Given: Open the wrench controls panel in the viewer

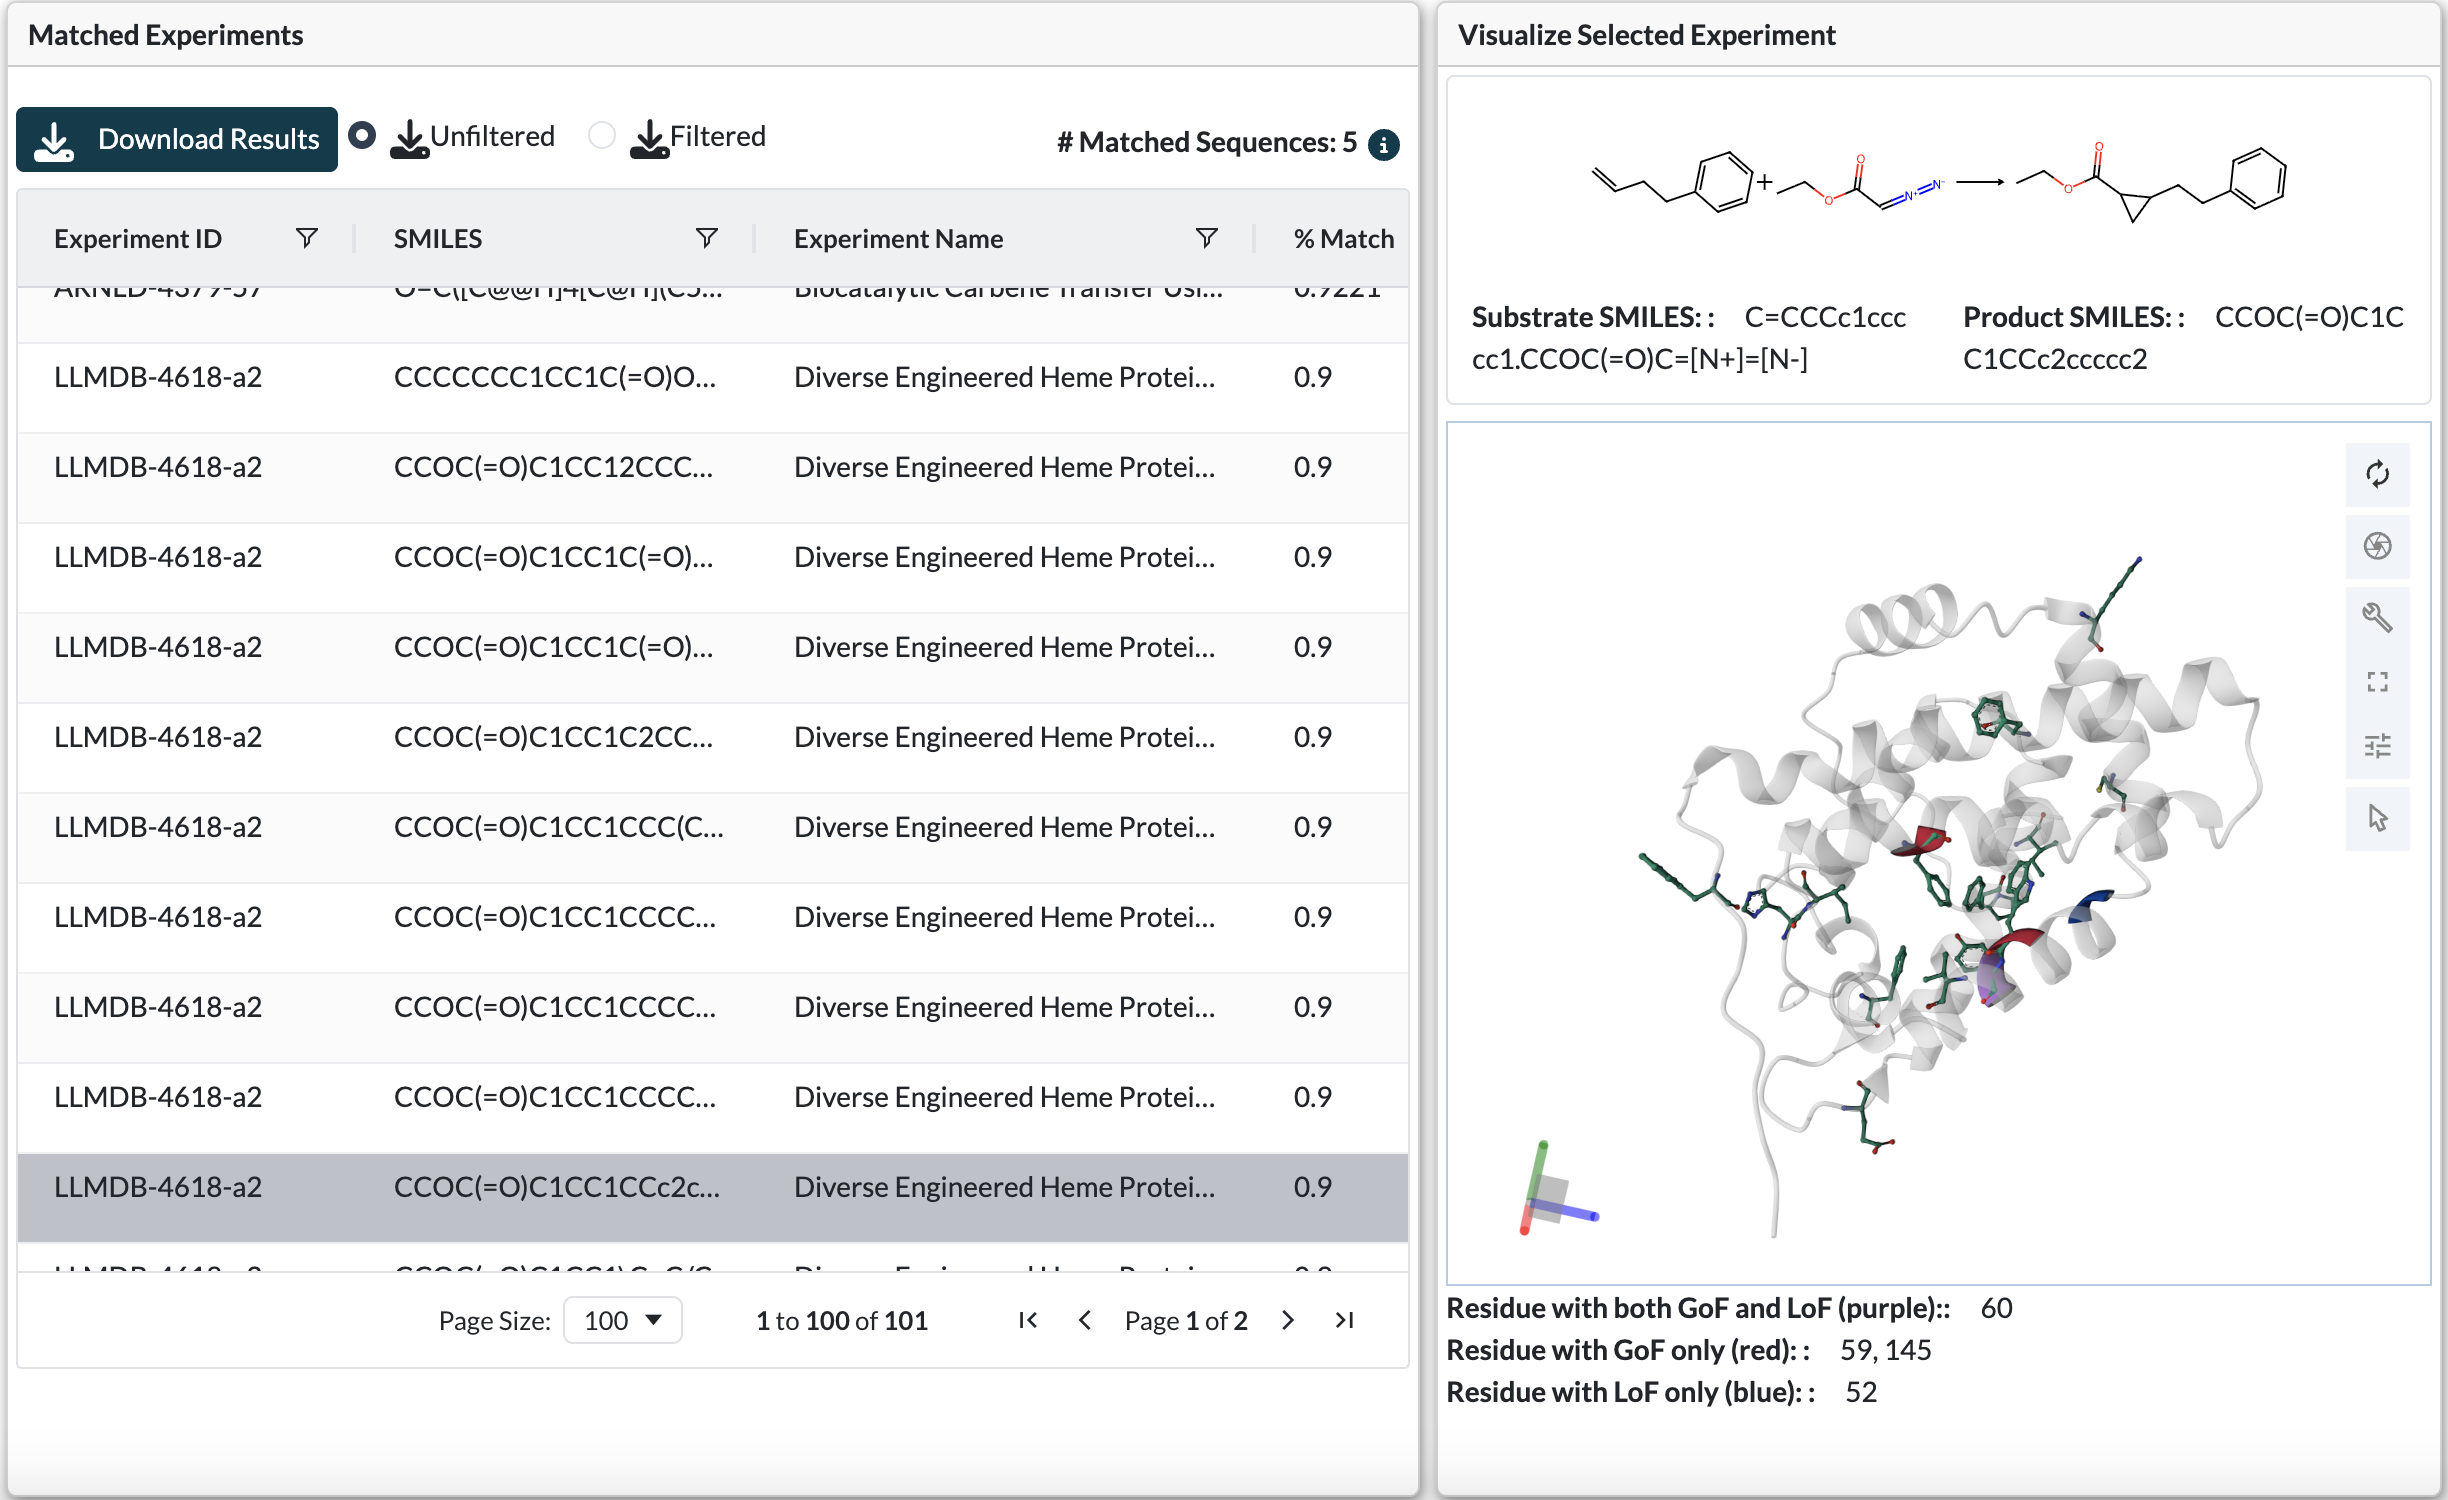Looking at the screenshot, I should click(x=2377, y=617).
